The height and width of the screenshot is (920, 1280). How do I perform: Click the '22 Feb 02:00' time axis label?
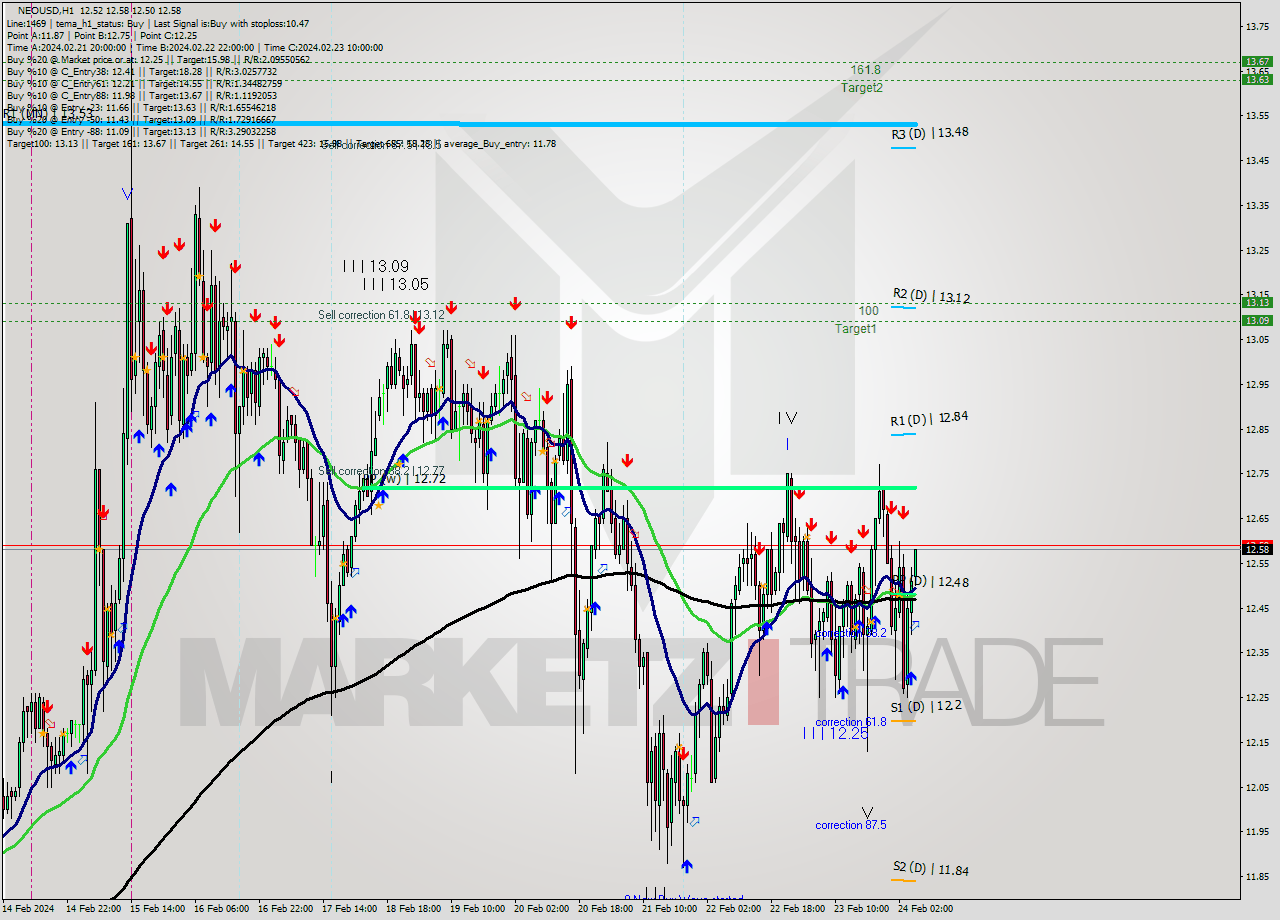pos(735,909)
